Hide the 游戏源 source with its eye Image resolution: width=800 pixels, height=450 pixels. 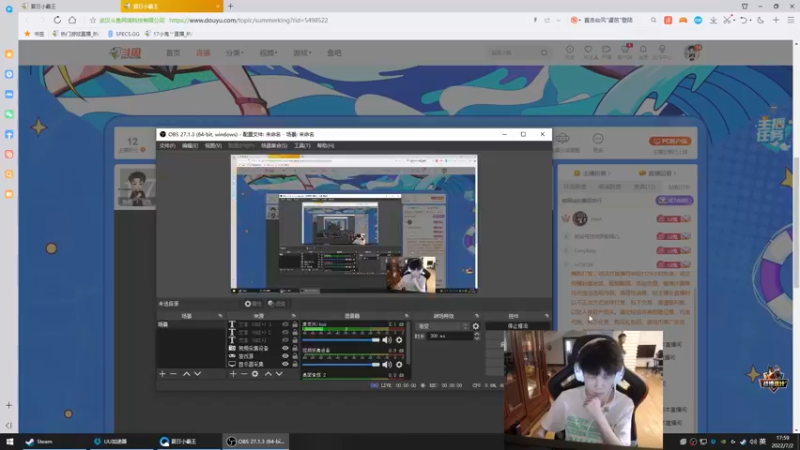(x=285, y=356)
